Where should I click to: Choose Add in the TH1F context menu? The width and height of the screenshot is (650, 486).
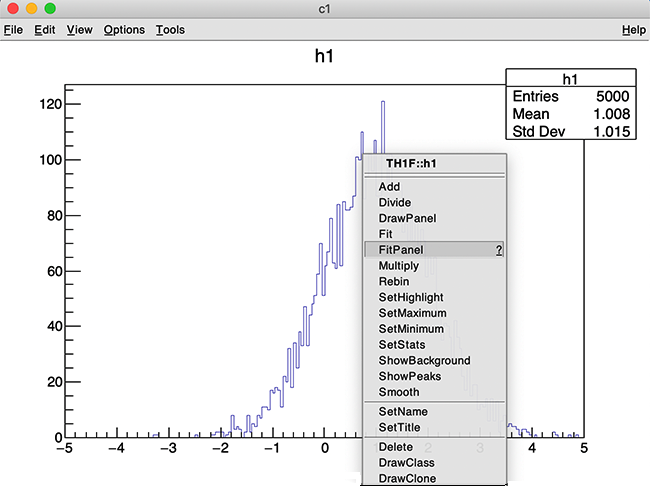pyautogui.click(x=389, y=187)
